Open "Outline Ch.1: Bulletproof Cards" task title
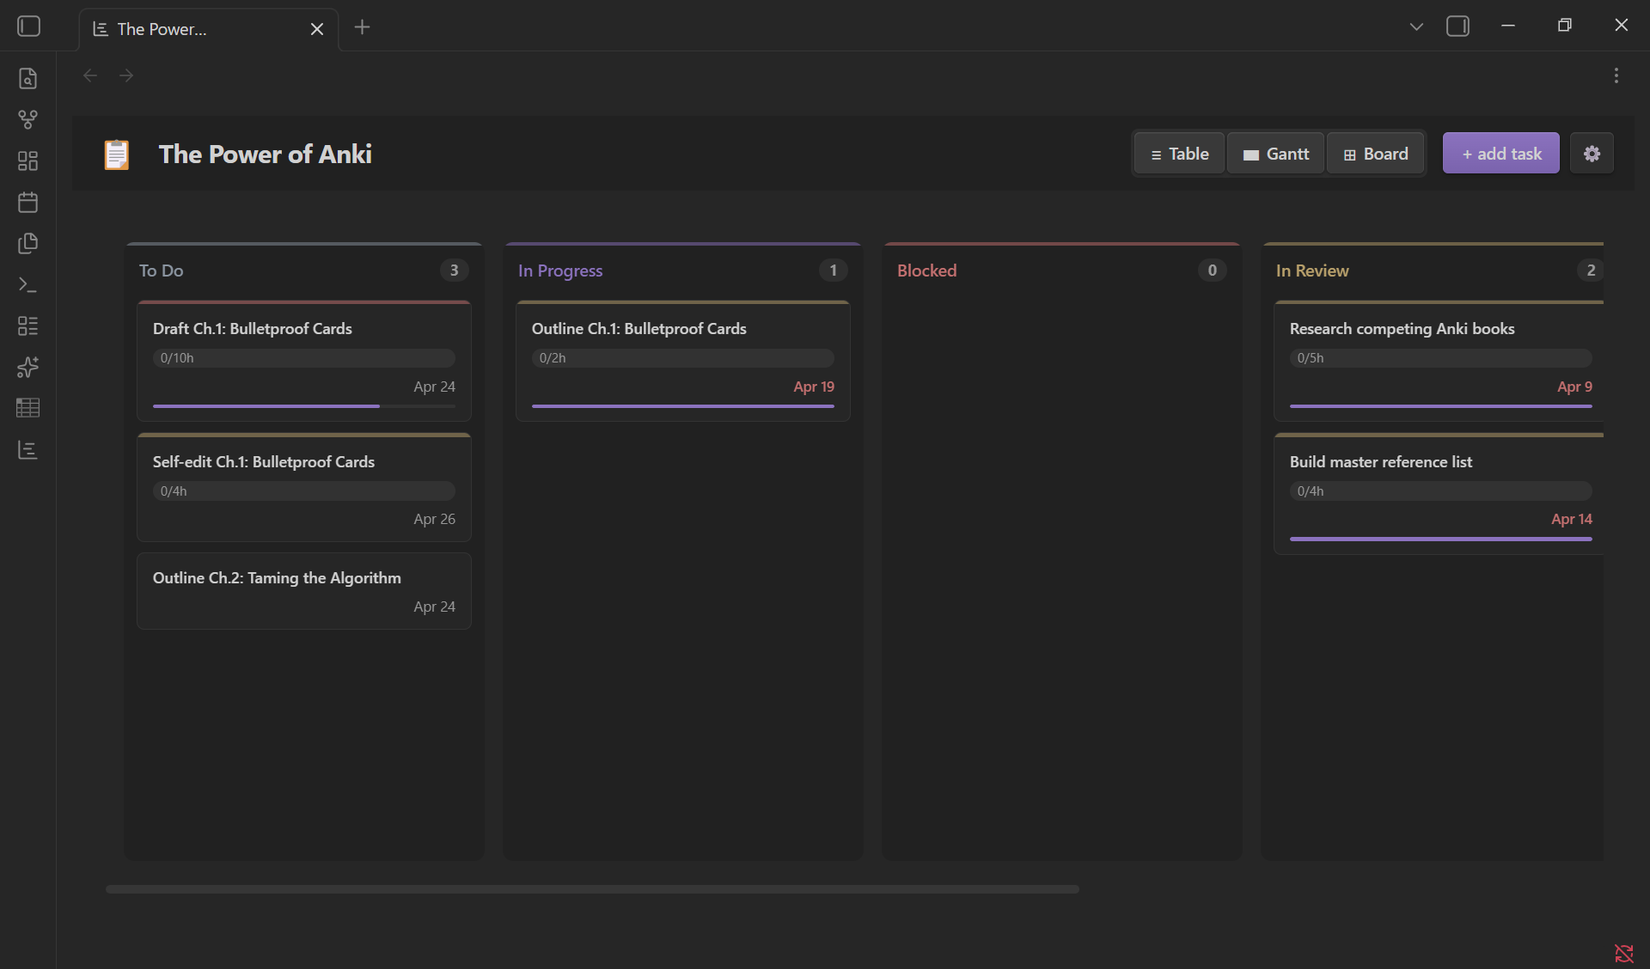 (639, 329)
